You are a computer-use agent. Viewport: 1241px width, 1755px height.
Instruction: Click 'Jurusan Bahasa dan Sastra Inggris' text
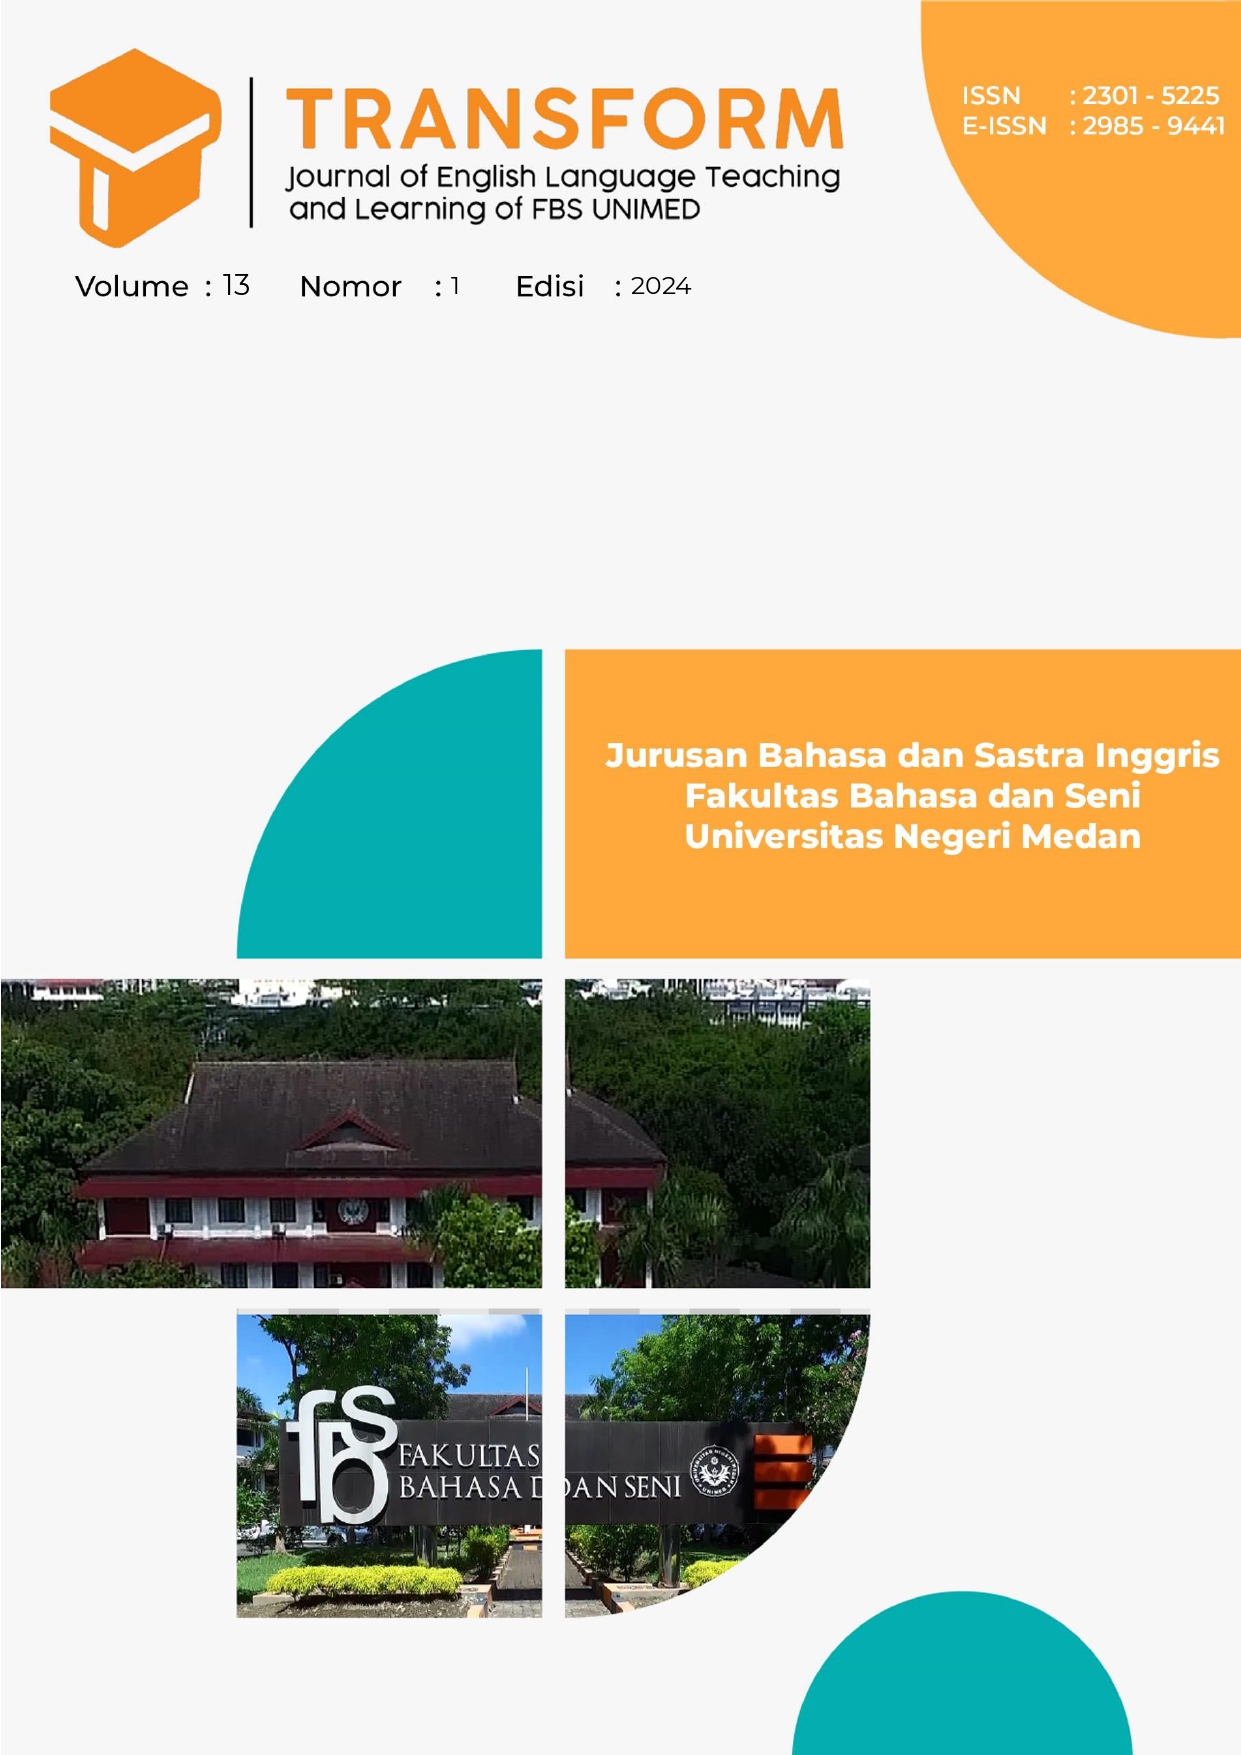tap(912, 755)
